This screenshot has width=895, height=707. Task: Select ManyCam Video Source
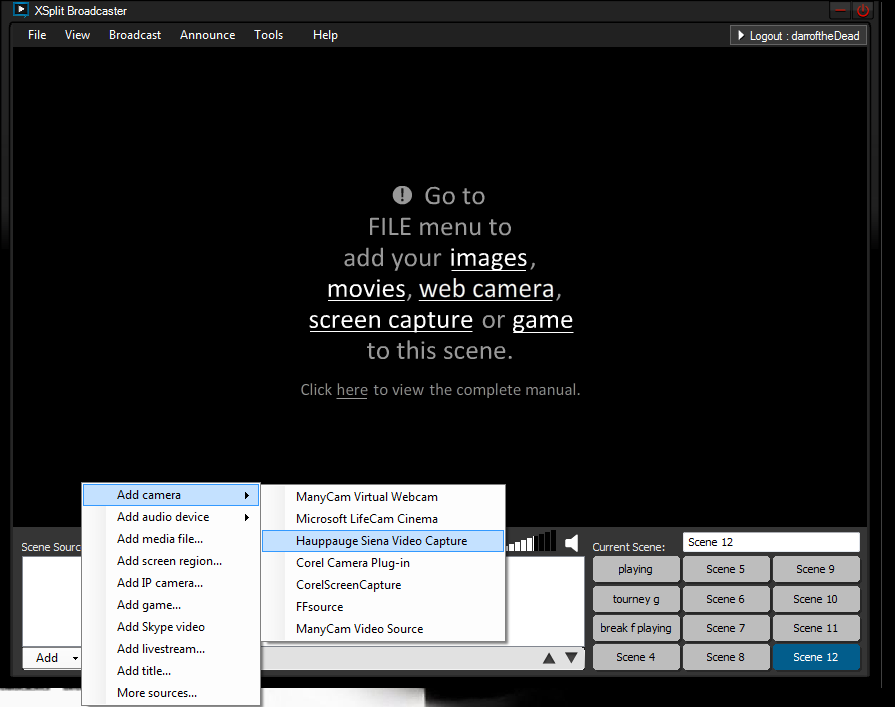(x=383, y=629)
